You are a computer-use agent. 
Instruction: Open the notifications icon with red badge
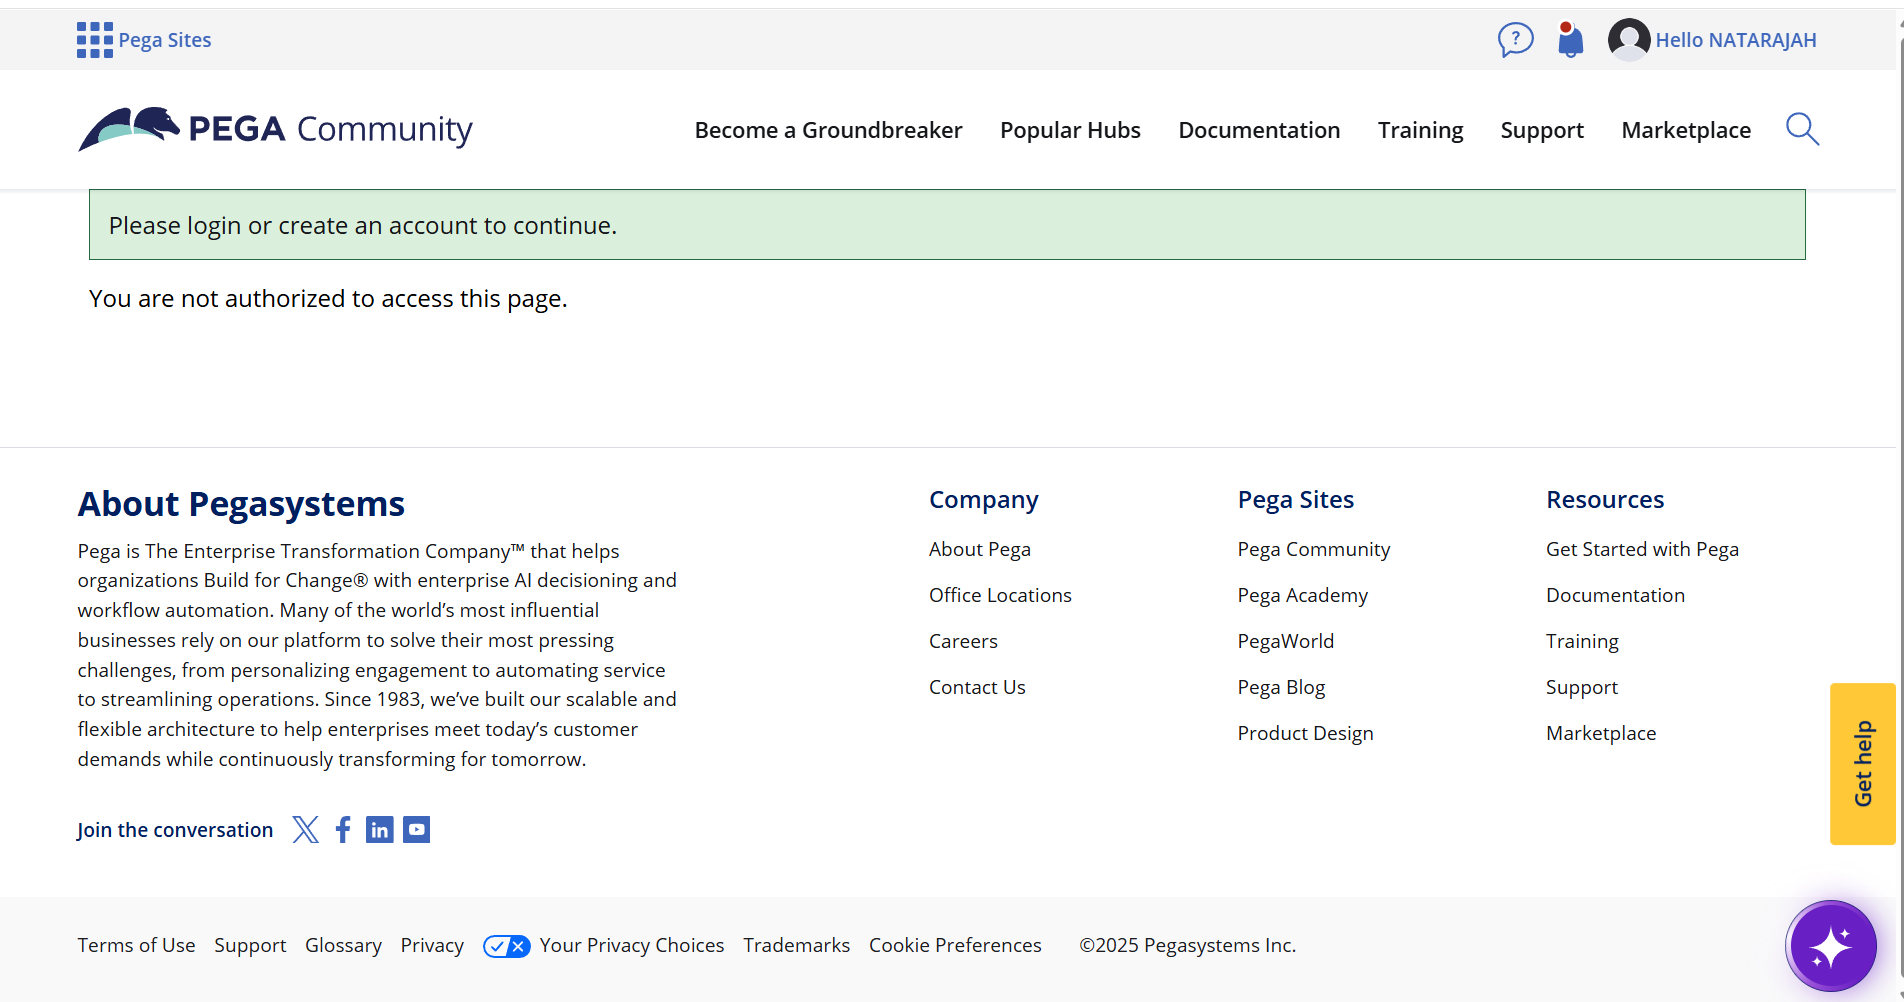click(1569, 39)
